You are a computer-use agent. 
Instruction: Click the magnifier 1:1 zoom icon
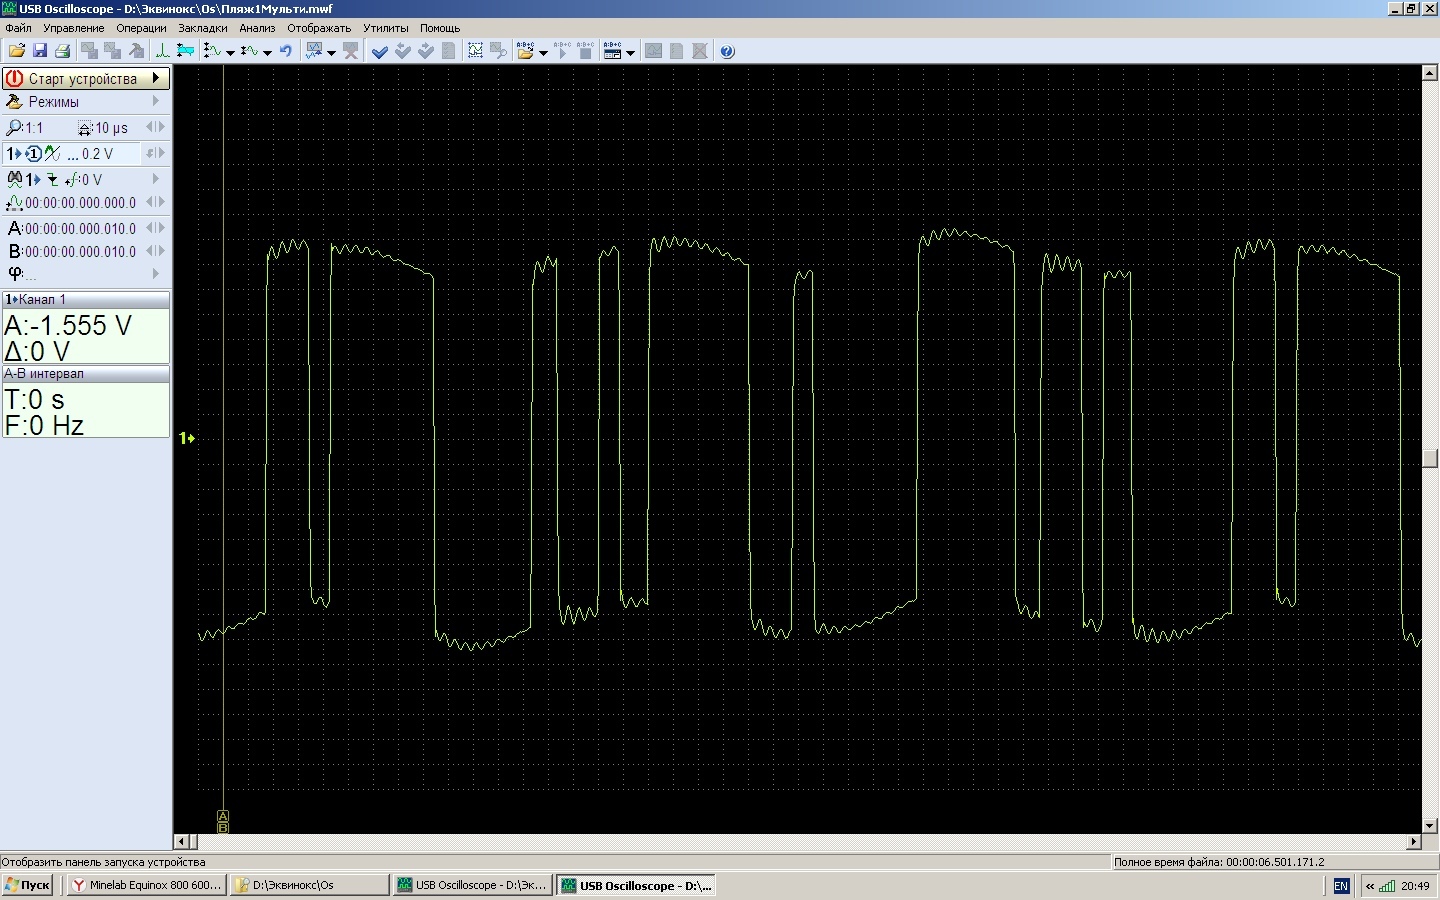click(x=14, y=128)
